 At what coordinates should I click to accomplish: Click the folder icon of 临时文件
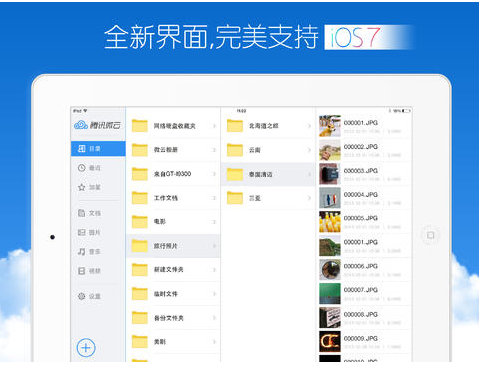140,294
